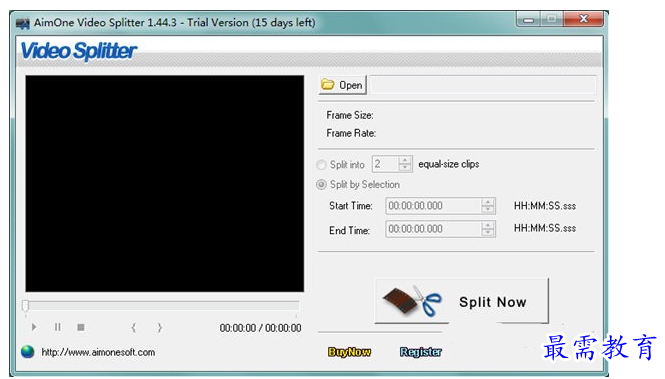Click the Video Splitter logo text
665x379 pixels.
tap(79, 51)
